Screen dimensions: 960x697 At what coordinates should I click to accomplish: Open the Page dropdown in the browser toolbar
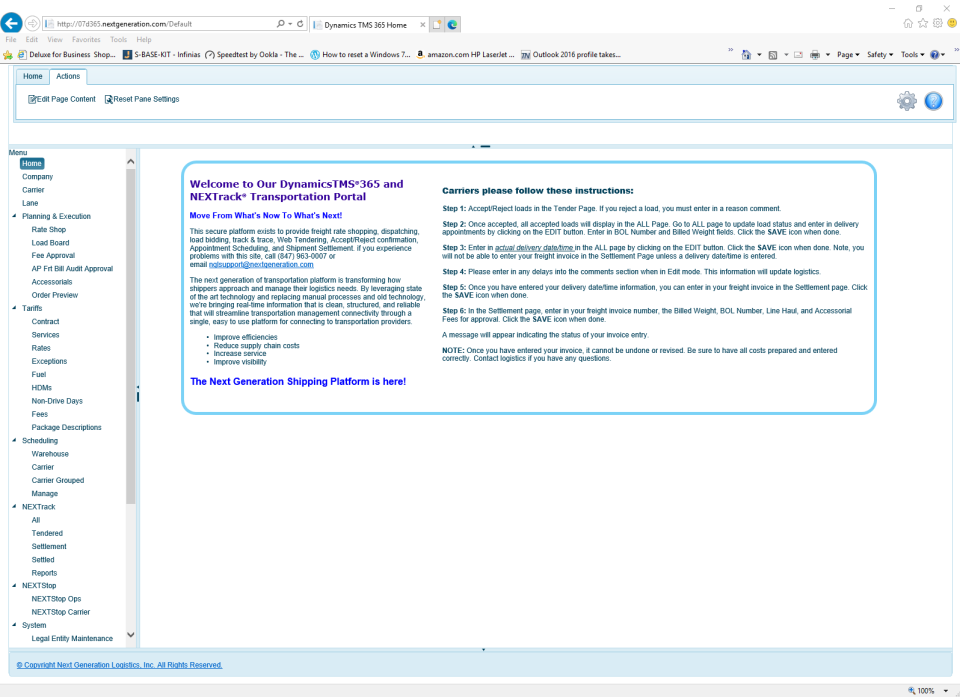pyautogui.click(x=849, y=54)
